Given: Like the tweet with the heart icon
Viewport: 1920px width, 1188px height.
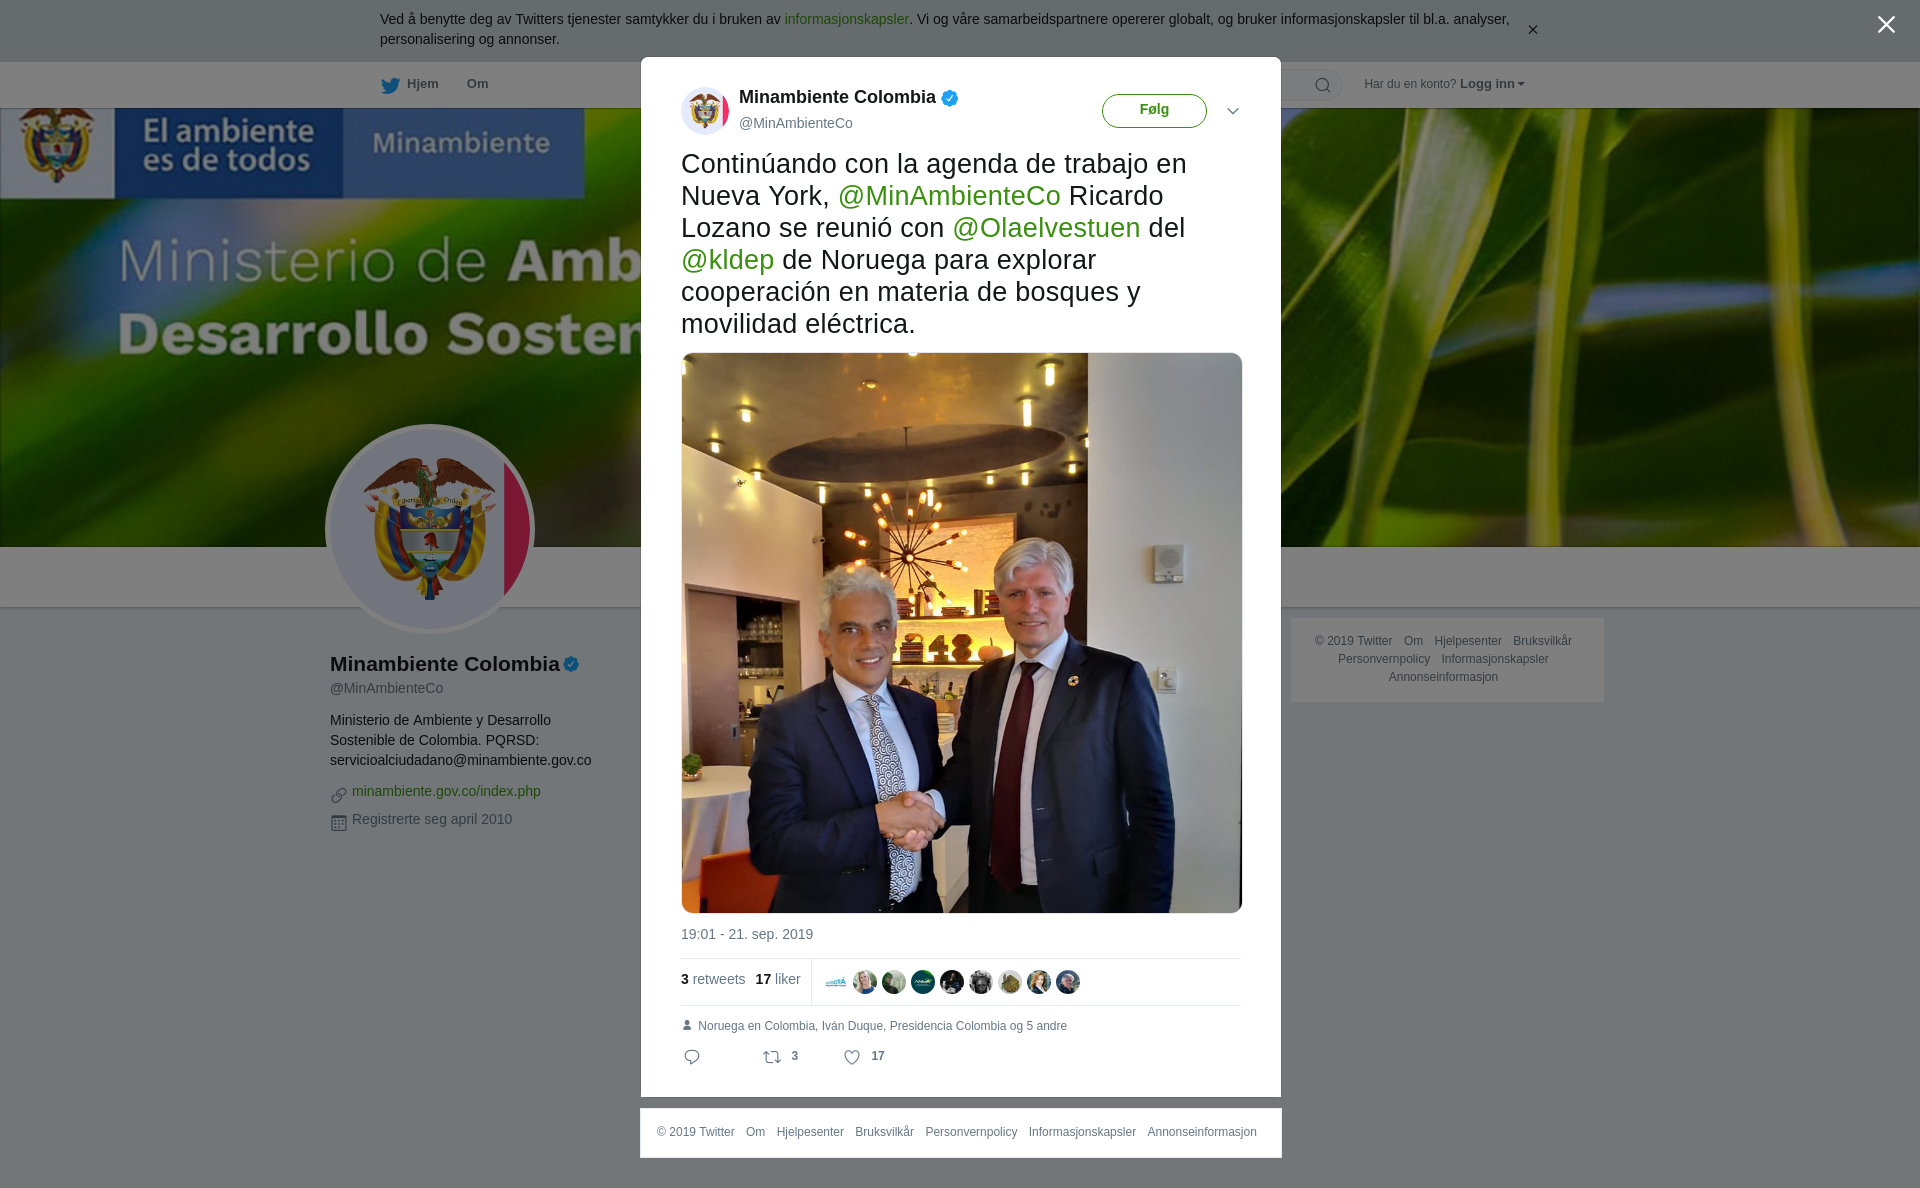Looking at the screenshot, I should [x=852, y=1057].
